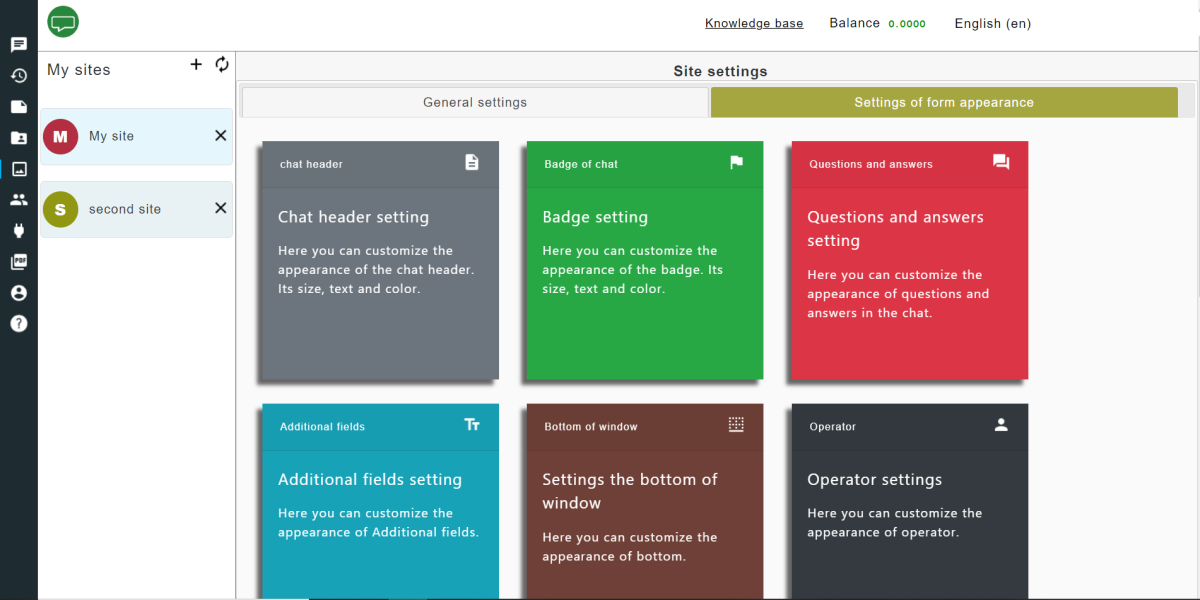Add a new site with plus icon
1200x600 pixels.
(x=196, y=65)
